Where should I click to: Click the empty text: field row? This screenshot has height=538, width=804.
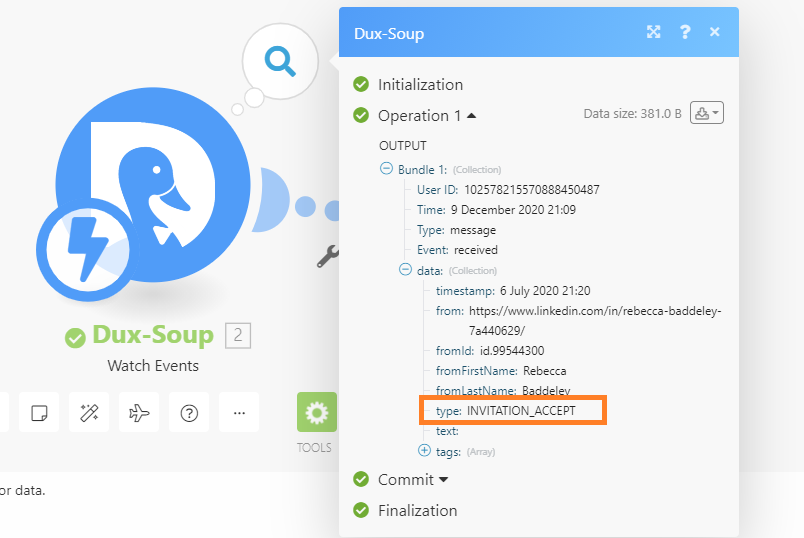tap(447, 431)
